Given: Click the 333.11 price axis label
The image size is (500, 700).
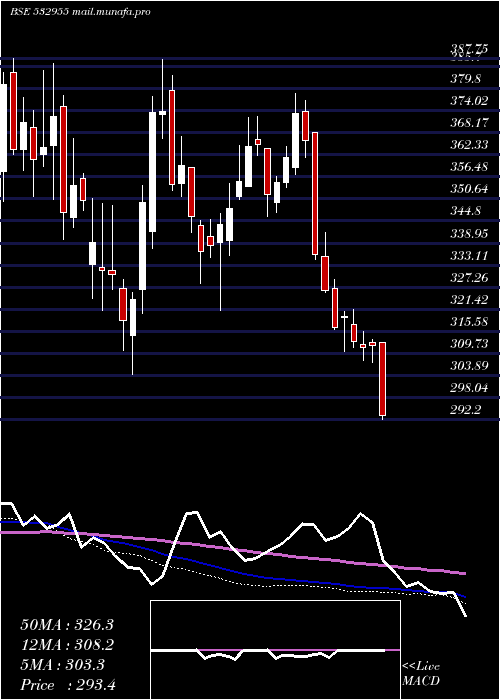Looking at the screenshot, I should (469, 256).
